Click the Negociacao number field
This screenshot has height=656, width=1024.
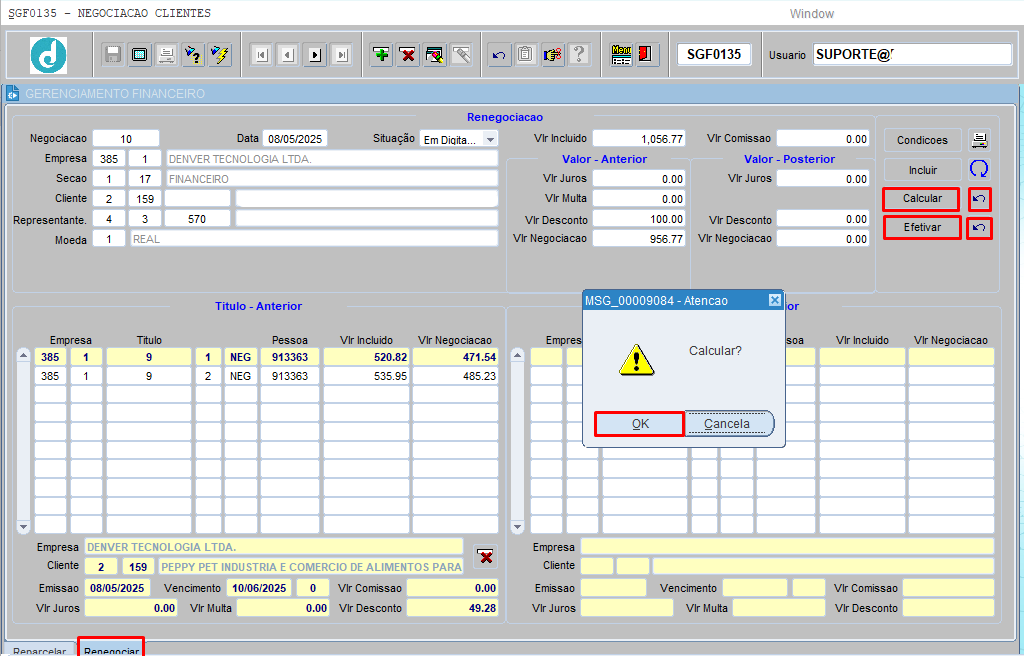pyautogui.click(x=126, y=139)
